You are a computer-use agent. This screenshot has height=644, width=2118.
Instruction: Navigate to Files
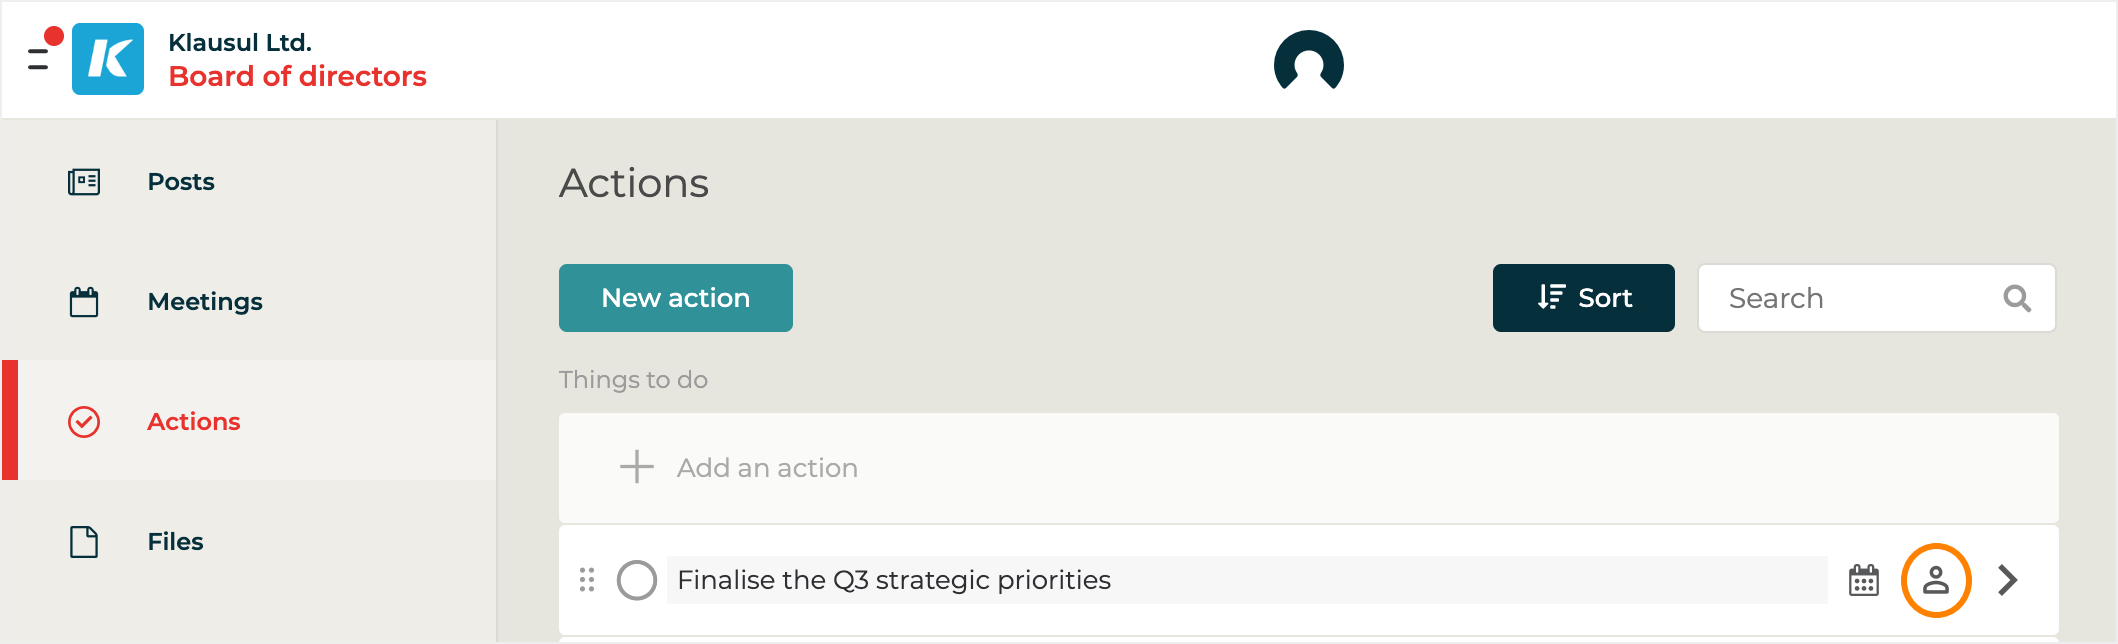175,542
